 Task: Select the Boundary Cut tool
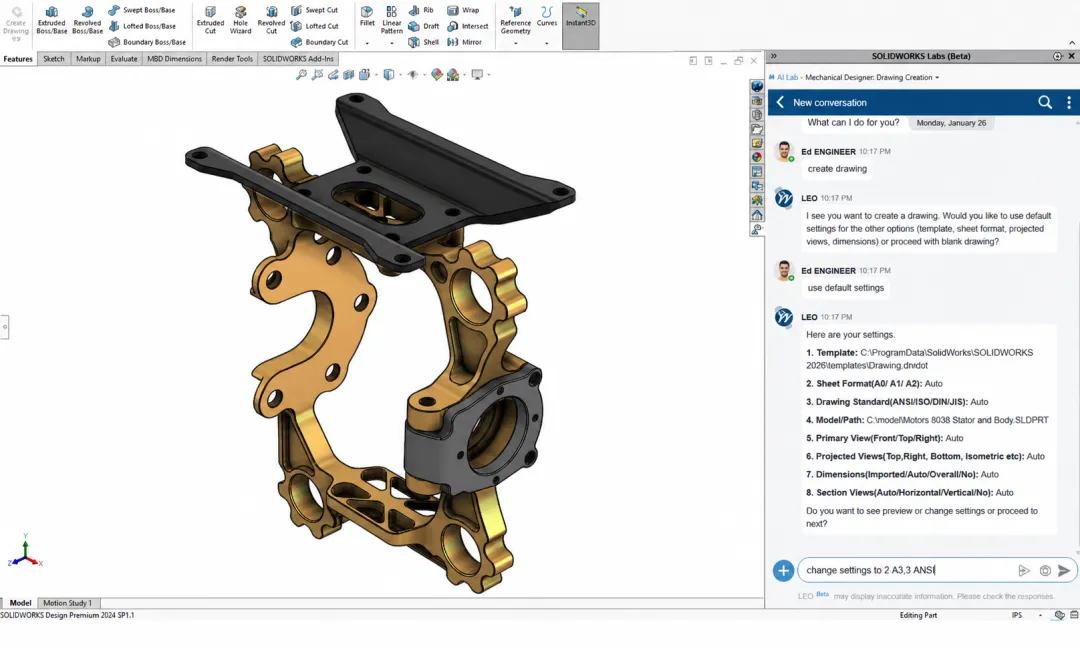coord(319,42)
